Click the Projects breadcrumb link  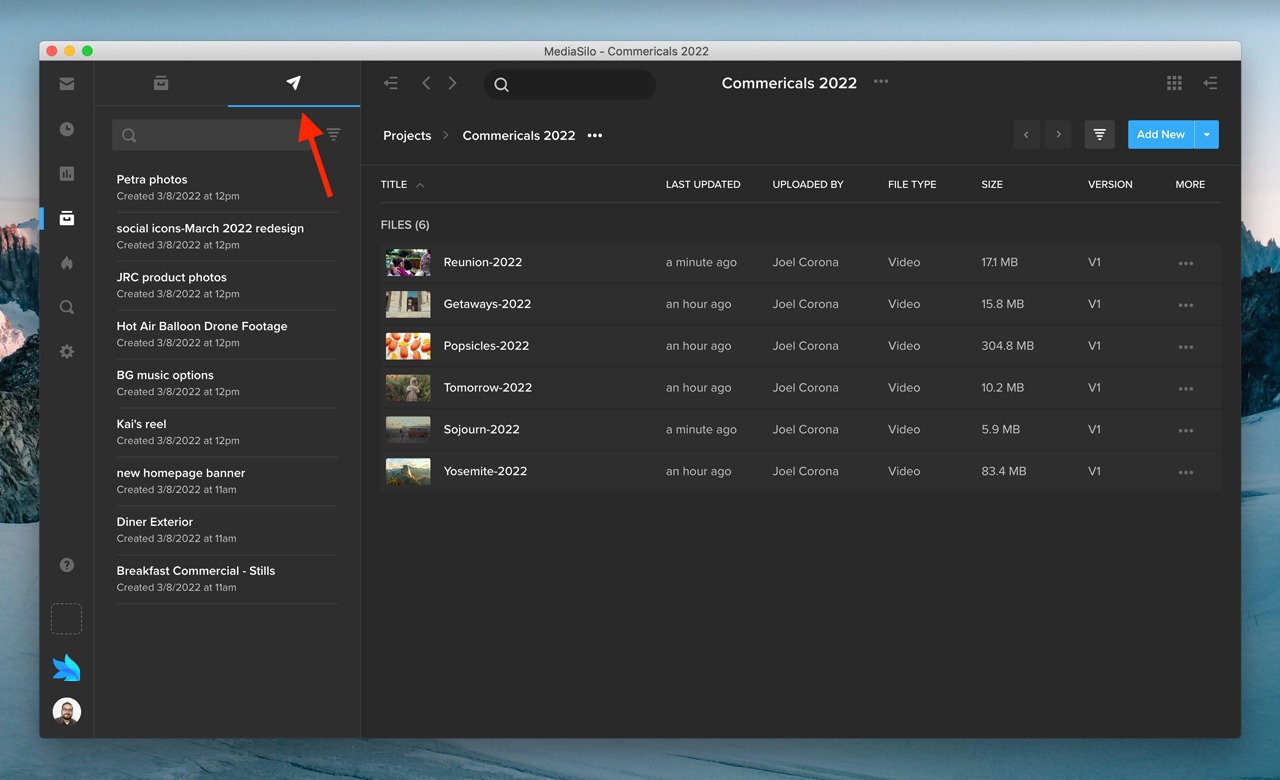click(x=407, y=135)
